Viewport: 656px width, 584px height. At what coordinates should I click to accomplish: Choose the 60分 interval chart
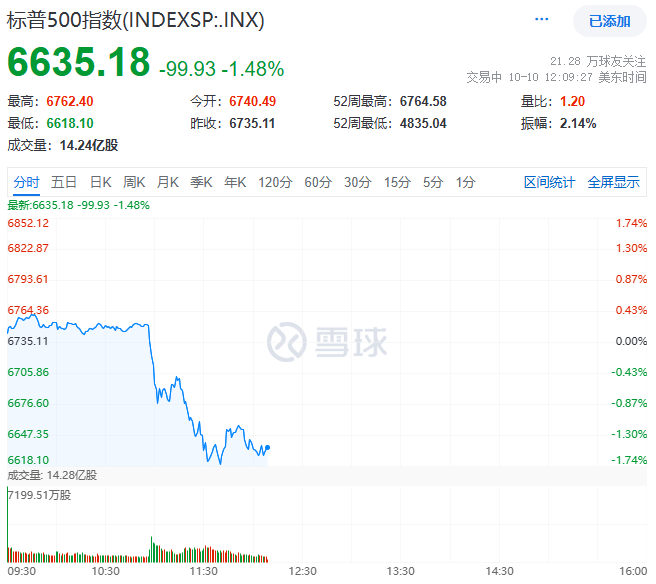[x=318, y=182]
